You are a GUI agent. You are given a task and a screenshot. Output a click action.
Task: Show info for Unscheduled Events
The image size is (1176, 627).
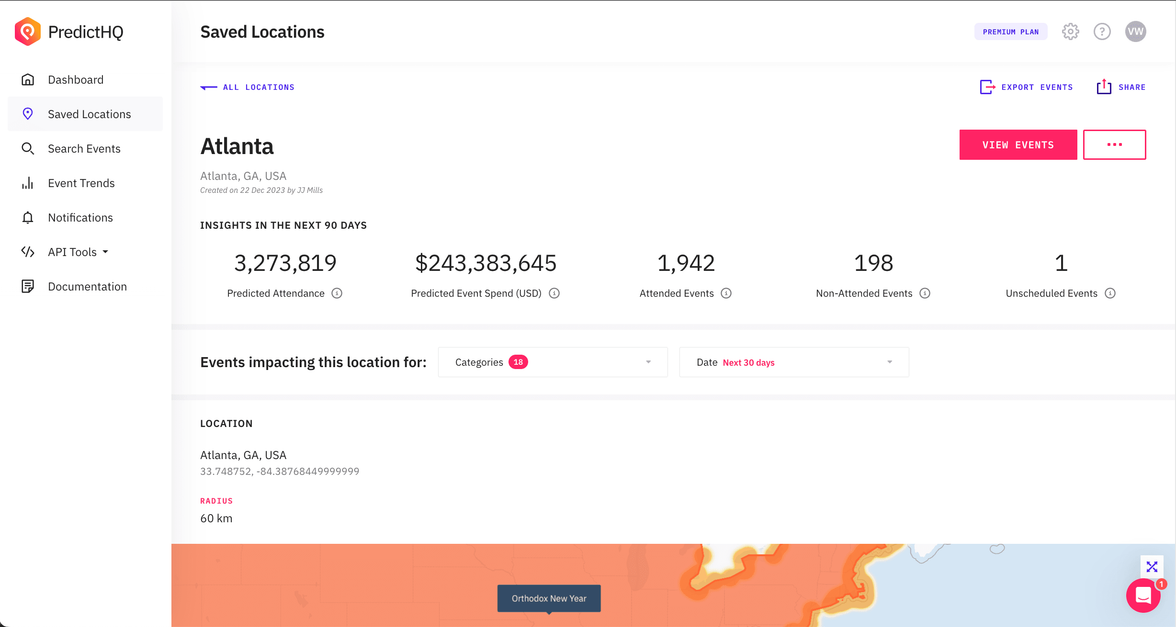pos(1110,294)
